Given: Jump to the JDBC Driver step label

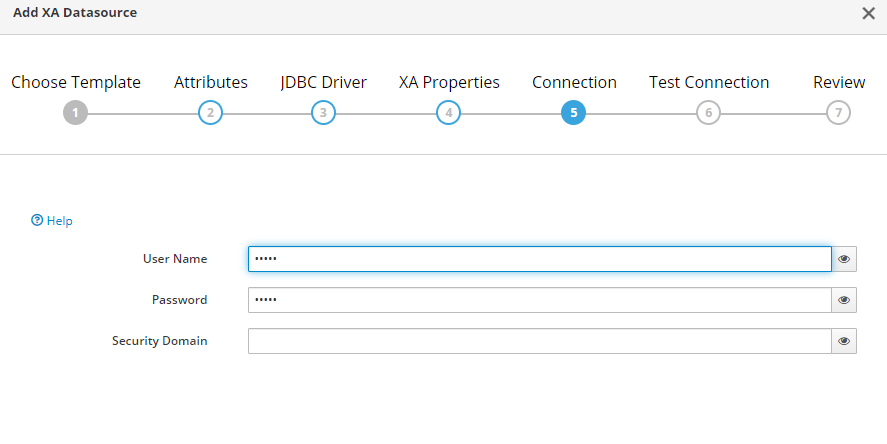Looking at the screenshot, I should [x=324, y=82].
